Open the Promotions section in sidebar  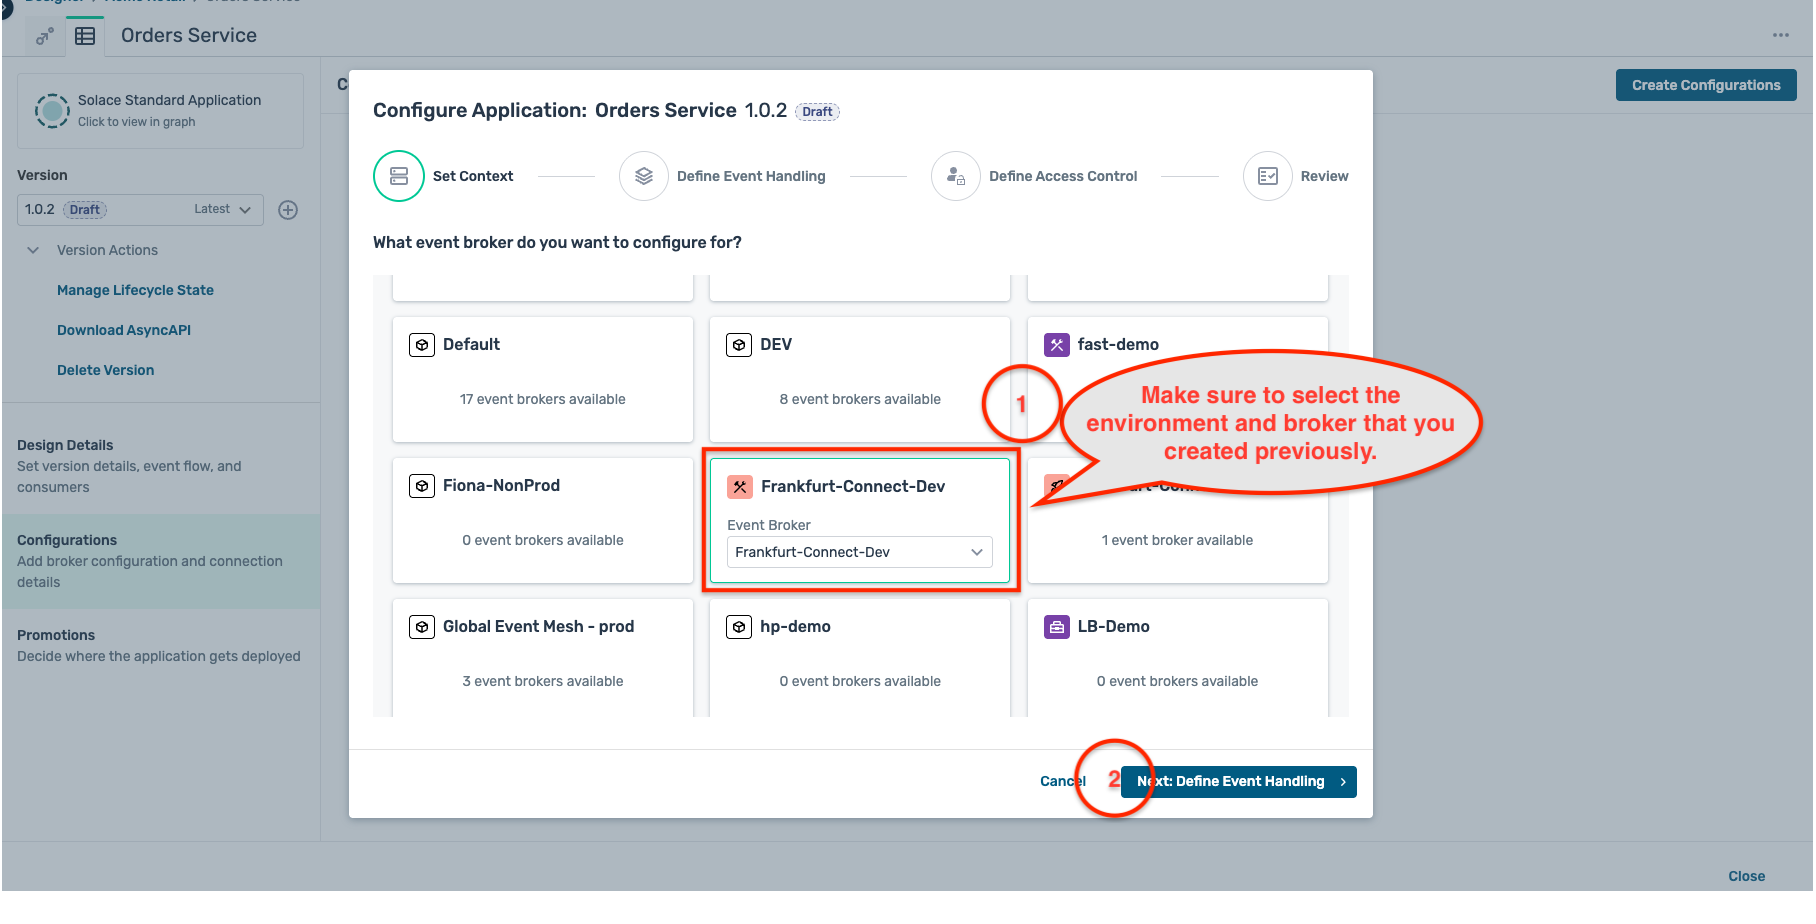pyautogui.click(x=160, y=645)
